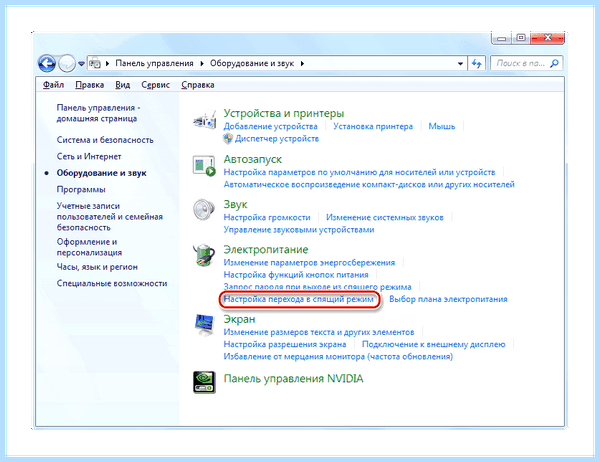Screen dimensions: 600x462
Task: Click the Экран monitor icon
Action: 204,325
